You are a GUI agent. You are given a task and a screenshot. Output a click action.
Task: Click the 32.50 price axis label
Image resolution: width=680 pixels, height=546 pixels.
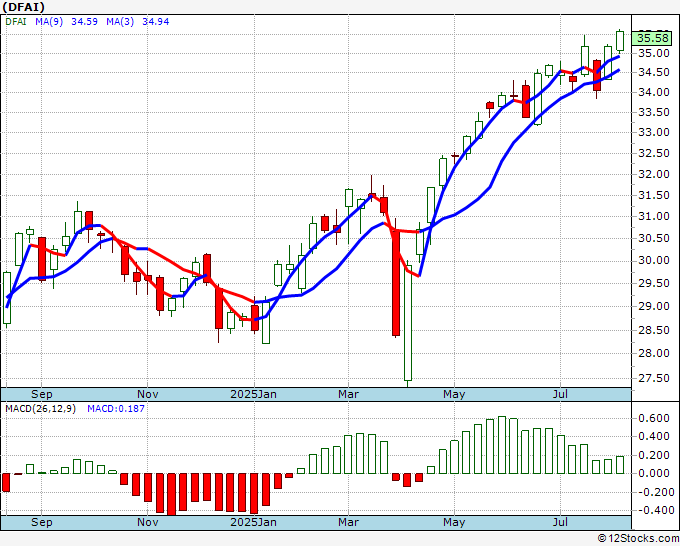point(654,154)
